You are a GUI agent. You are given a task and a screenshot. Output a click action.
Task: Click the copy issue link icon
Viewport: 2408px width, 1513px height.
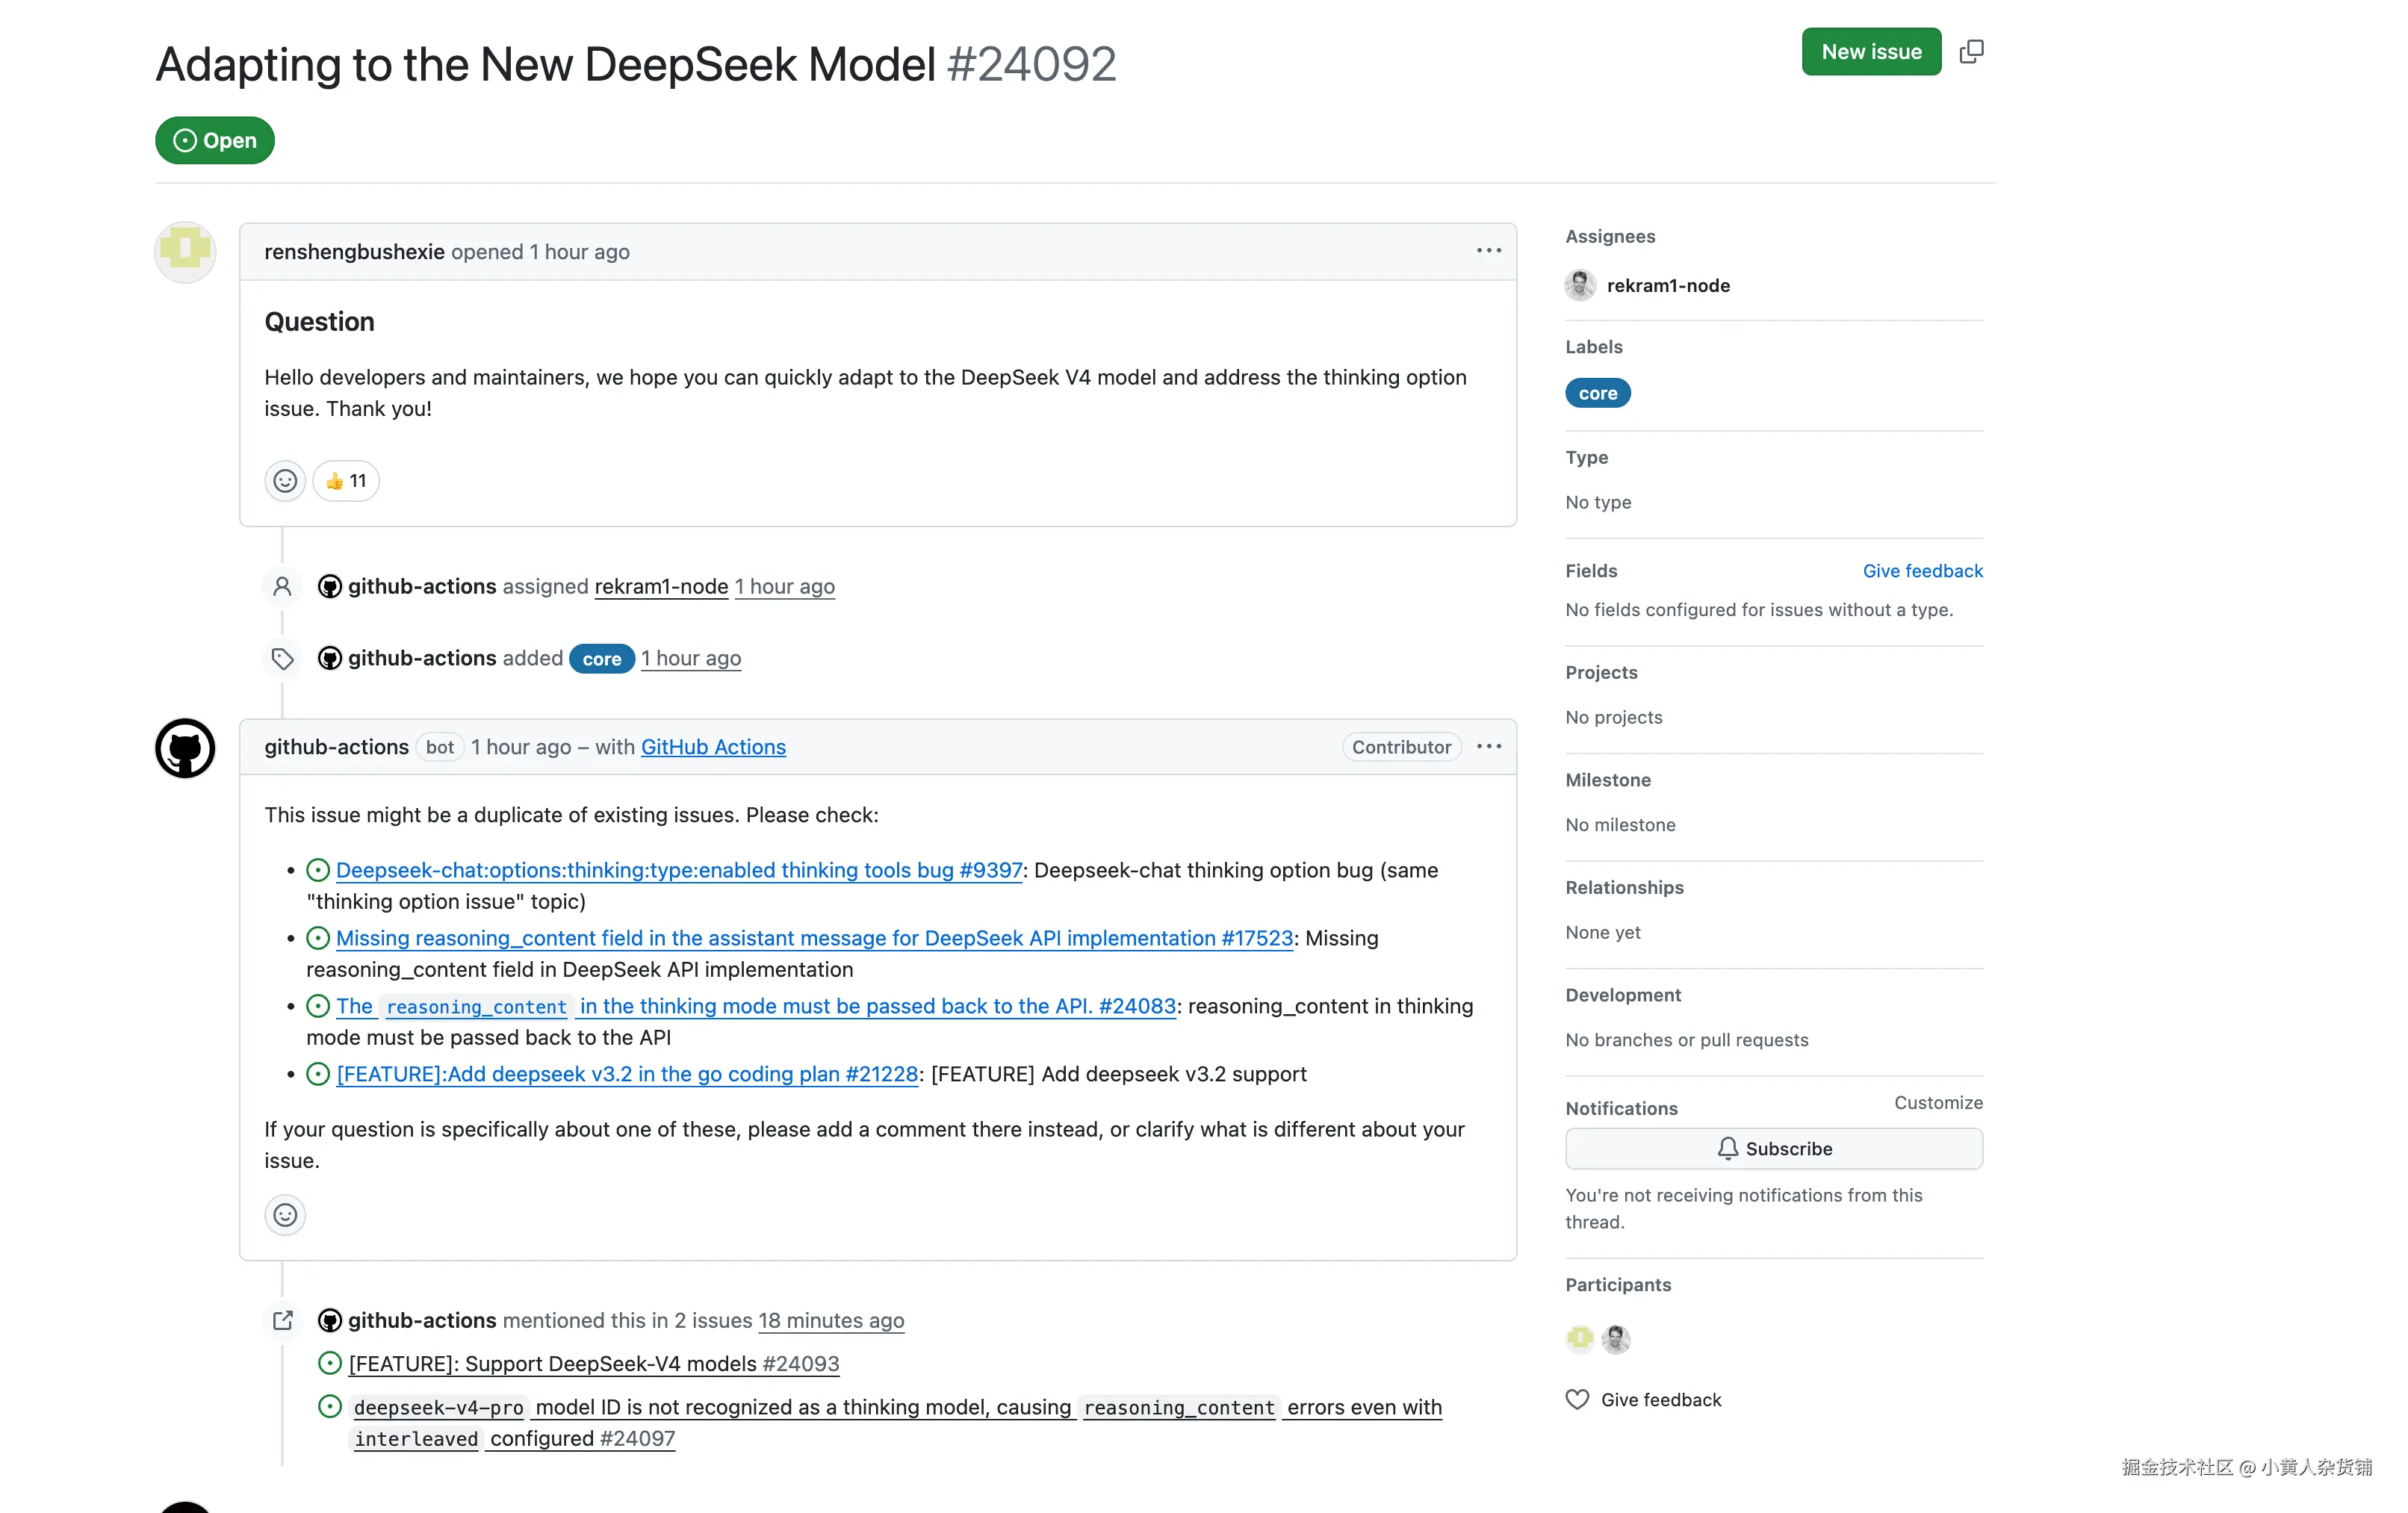pos(1971,51)
